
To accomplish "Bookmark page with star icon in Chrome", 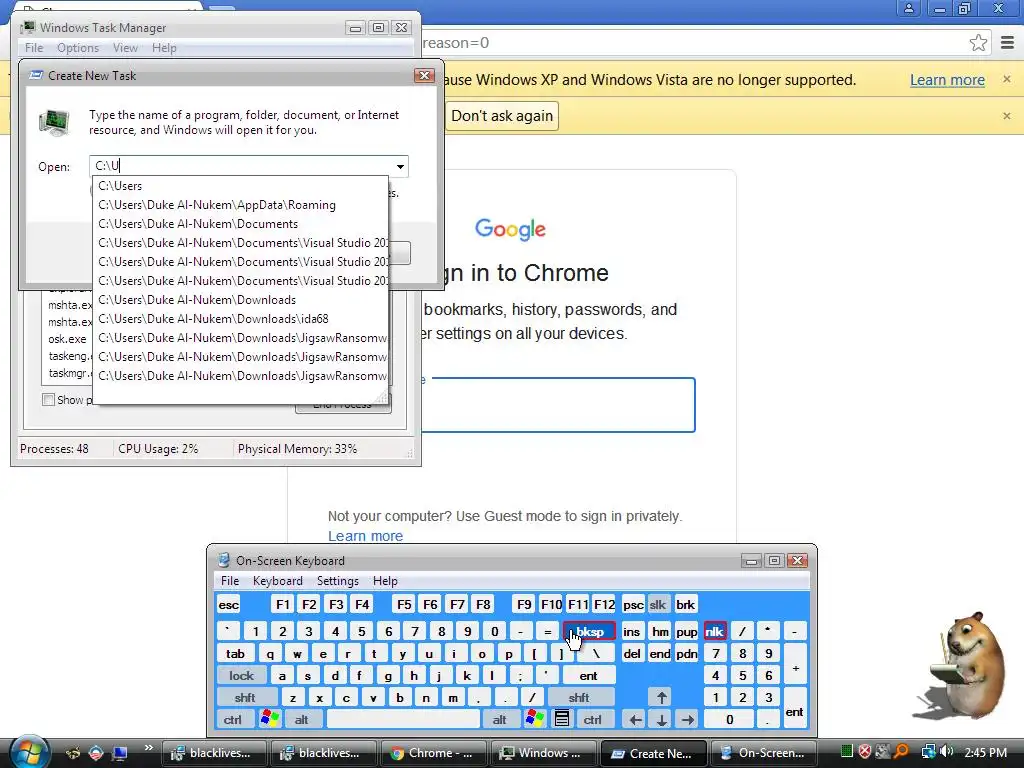I will (978, 43).
